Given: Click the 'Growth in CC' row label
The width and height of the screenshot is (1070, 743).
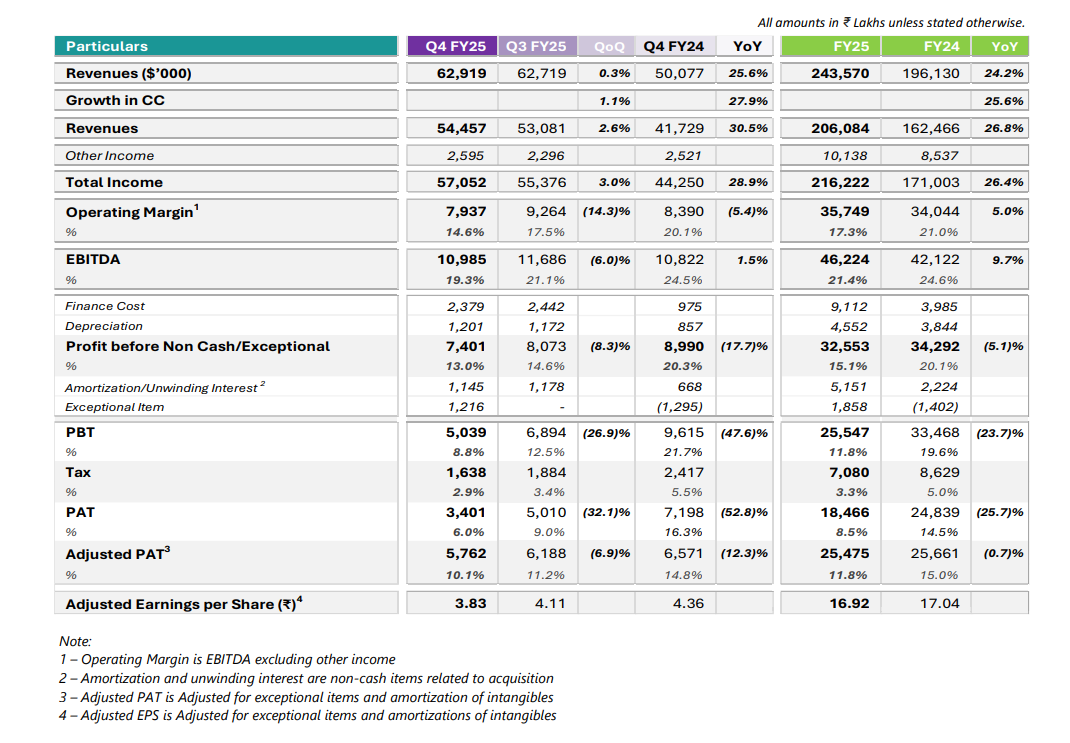Looking at the screenshot, I should click(x=115, y=100).
